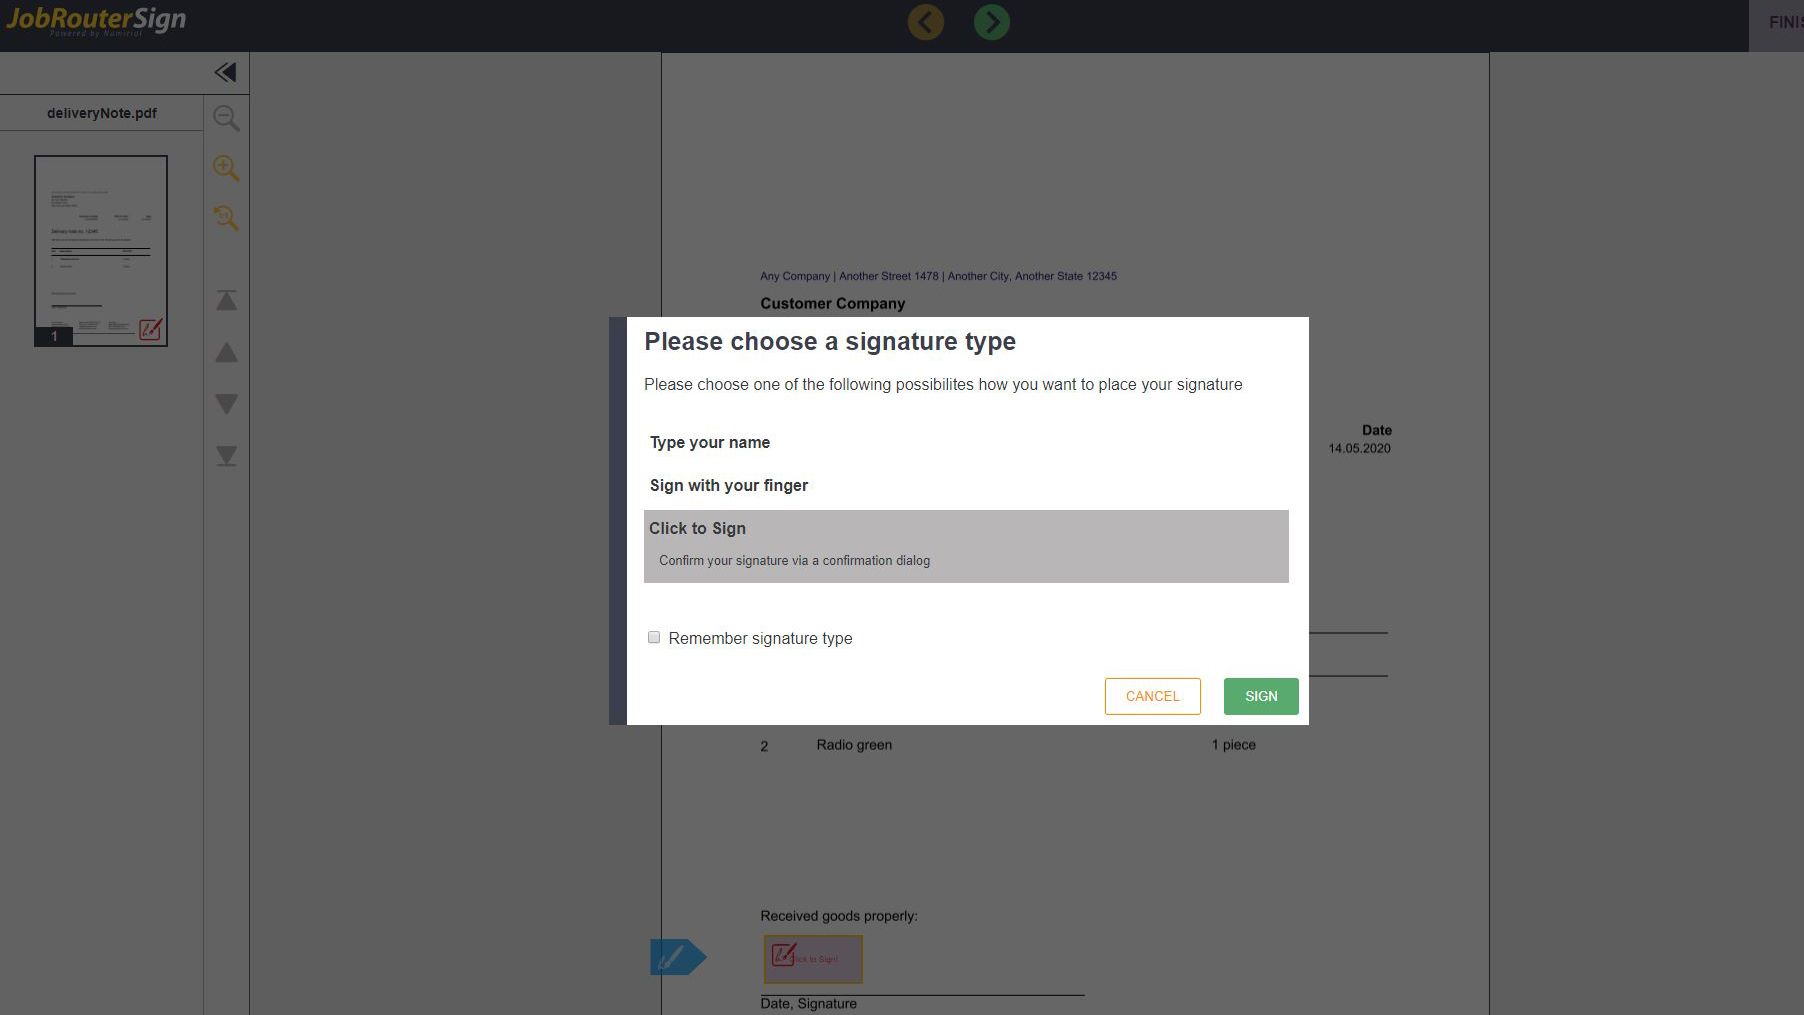Click the blue signature marker arrow
The width and height of the screenshot is (1804, 1015).
[x=677, y=957]
